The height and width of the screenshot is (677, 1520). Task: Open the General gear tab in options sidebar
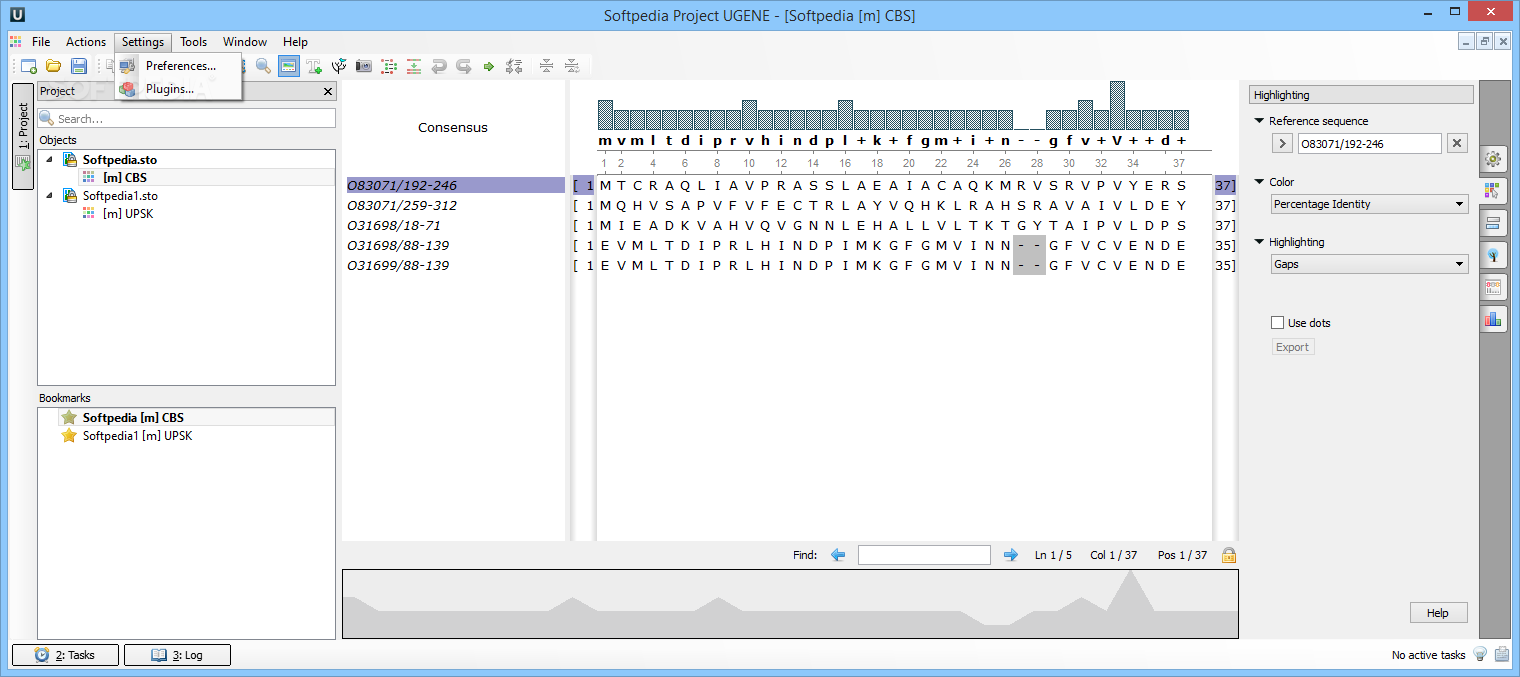pos(1494,158)
